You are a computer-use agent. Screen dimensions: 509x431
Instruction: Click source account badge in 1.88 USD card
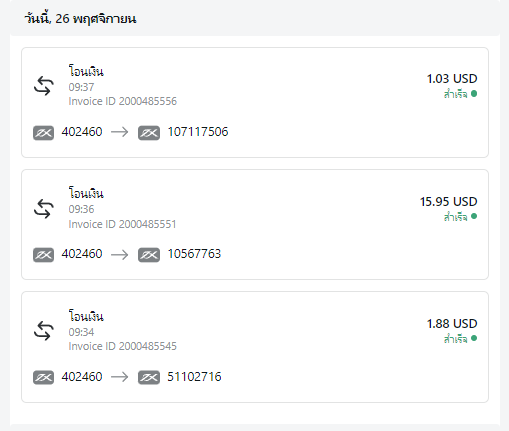(x=43, y=377)
